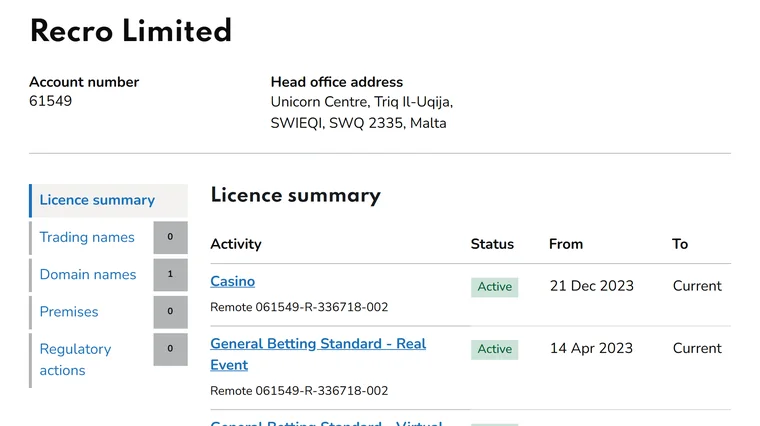Image resolution: width=760 pixels, height=426 pixels.
Task: Click the Domain names count badge
Action: pyautogui.click(x=171, y=275)
